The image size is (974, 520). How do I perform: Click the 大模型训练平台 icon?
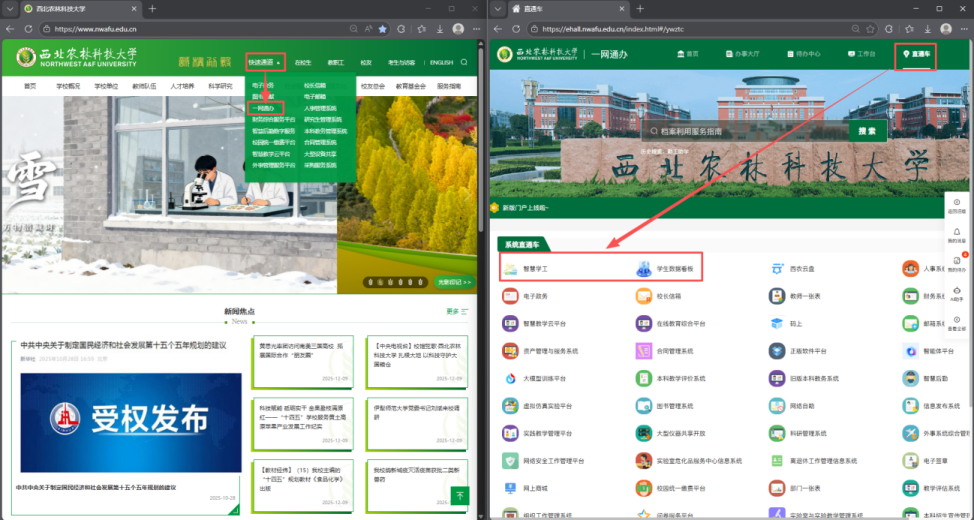[511, 379]
